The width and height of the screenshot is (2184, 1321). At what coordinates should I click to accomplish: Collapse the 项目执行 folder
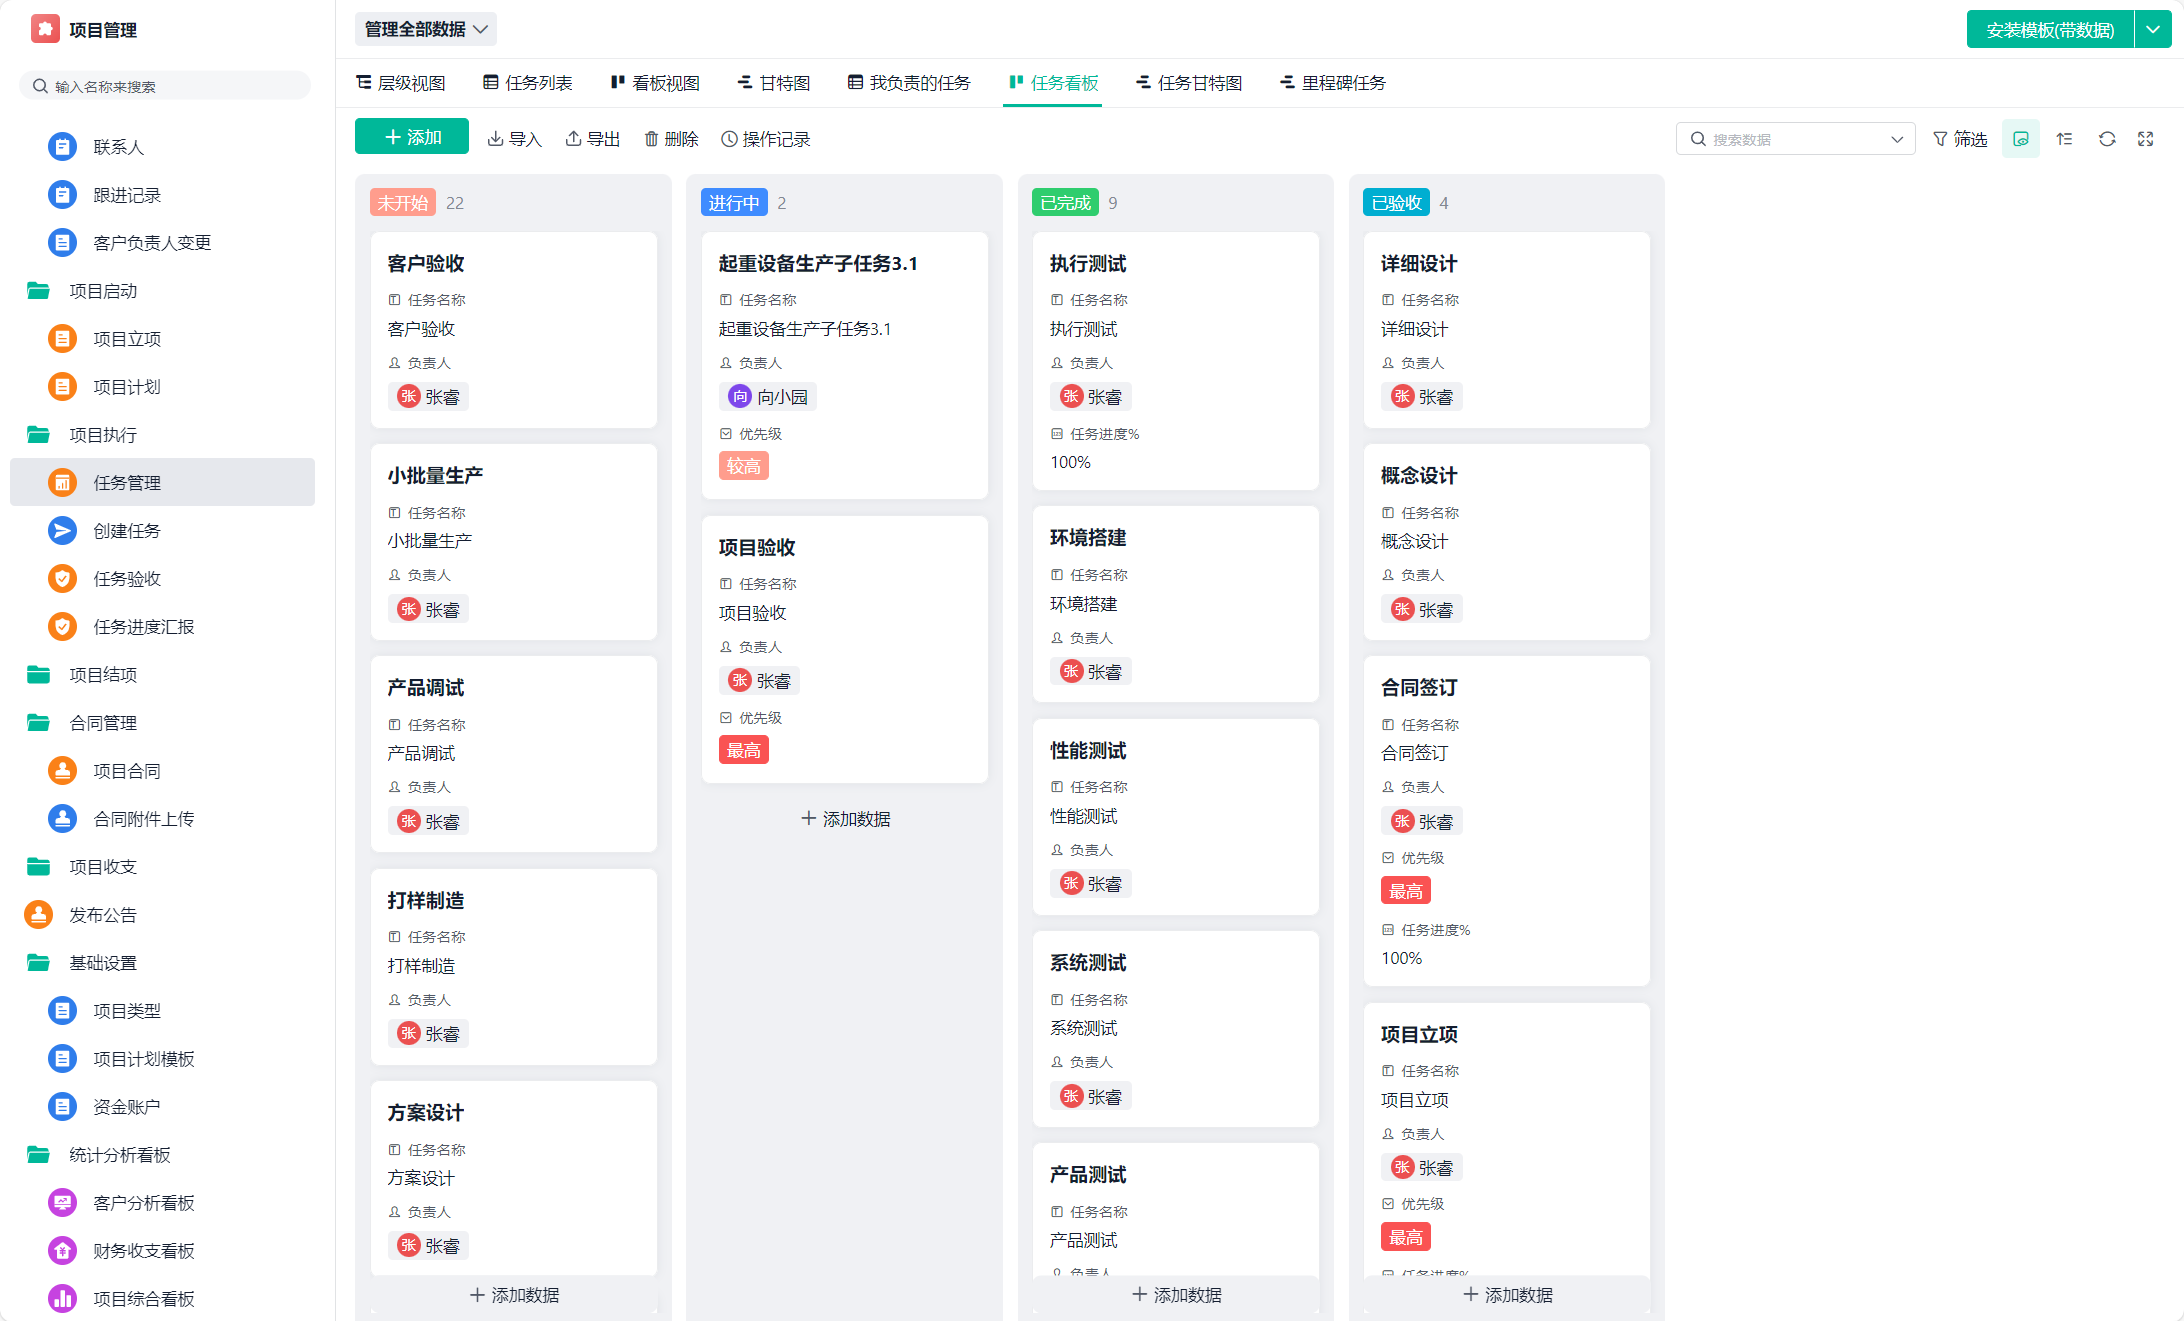pos(38,435)
